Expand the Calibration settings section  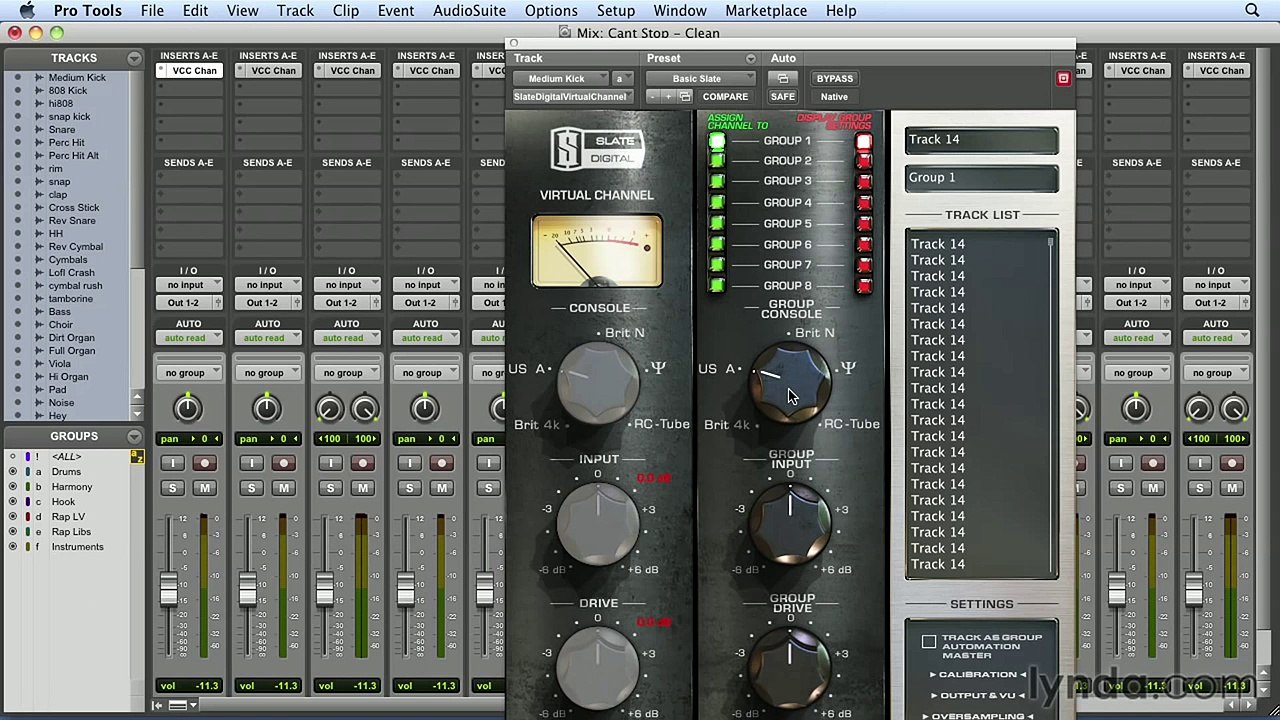coord(980,674)
